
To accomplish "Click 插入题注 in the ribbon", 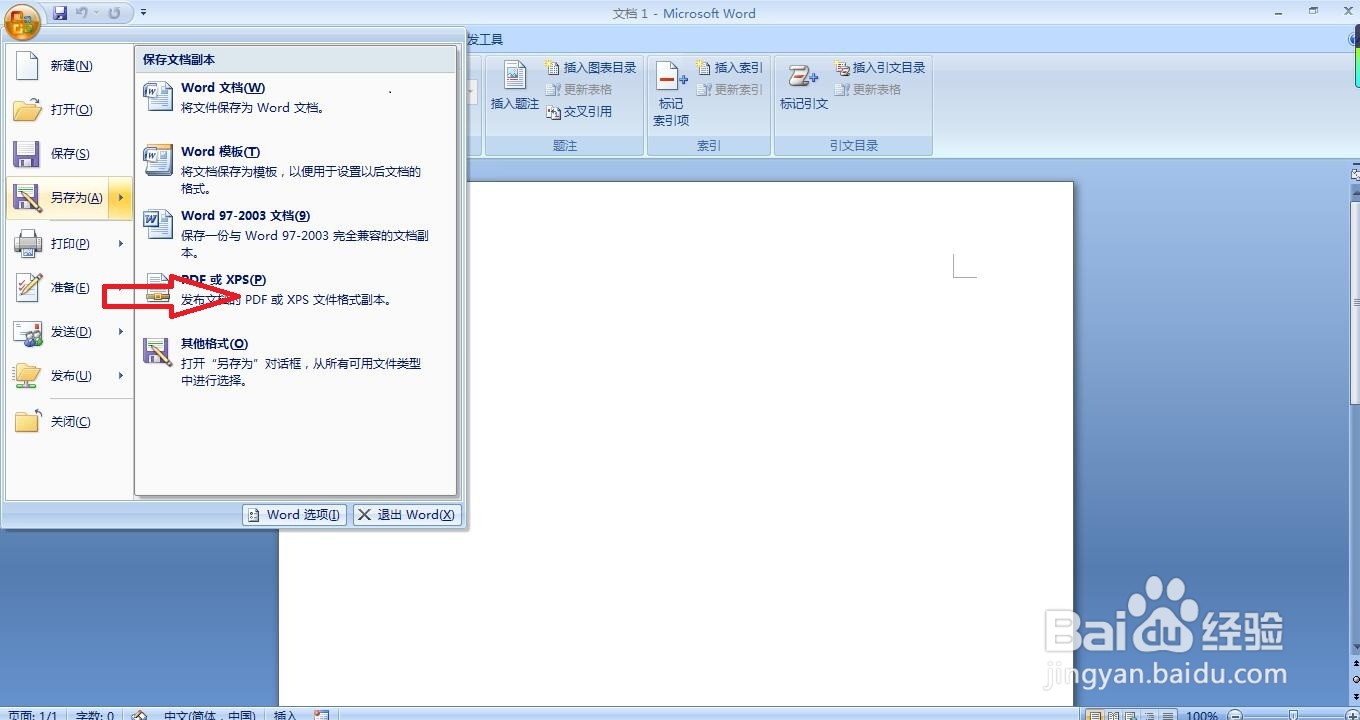I will 514,88.
